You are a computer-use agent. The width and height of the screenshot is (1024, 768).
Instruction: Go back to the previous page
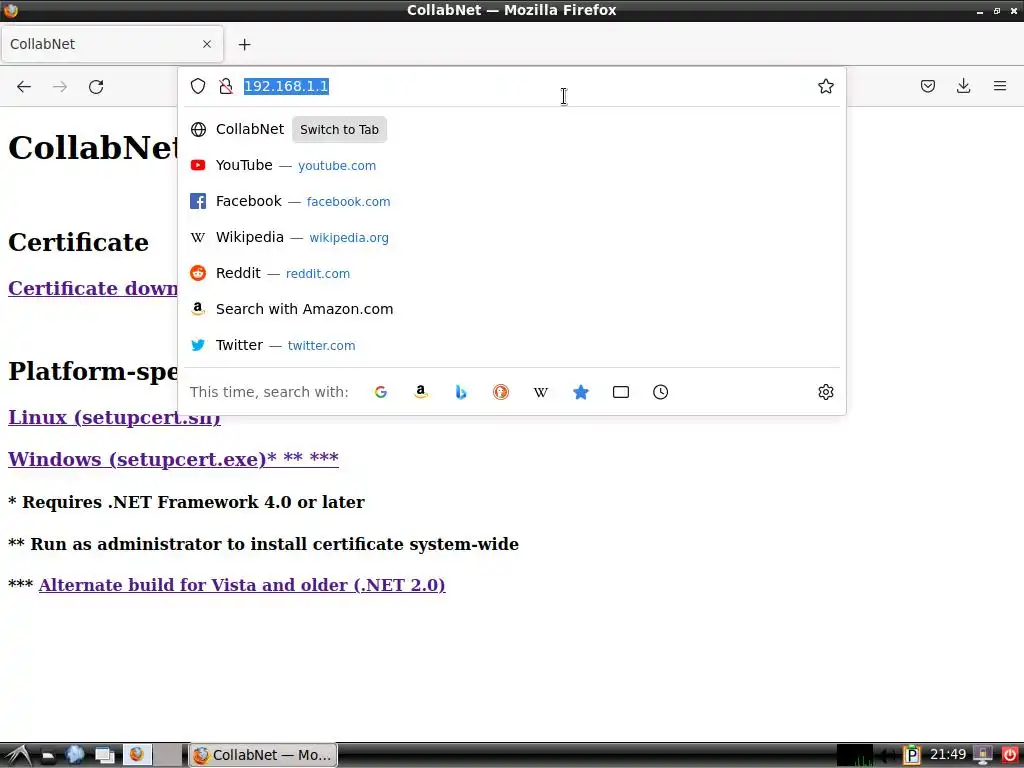(24, 86)
